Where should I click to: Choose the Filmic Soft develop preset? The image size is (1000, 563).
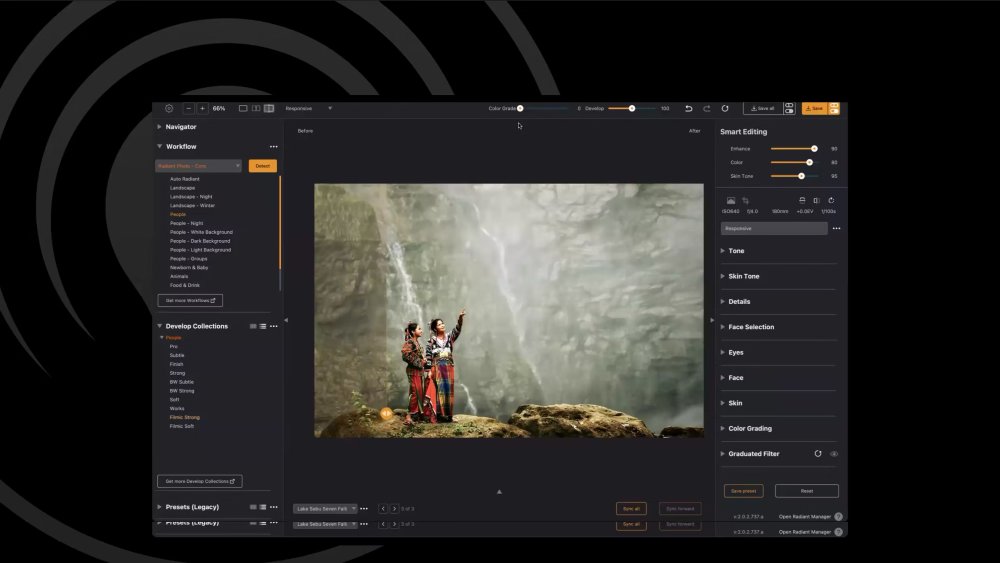tap(182, 426)
